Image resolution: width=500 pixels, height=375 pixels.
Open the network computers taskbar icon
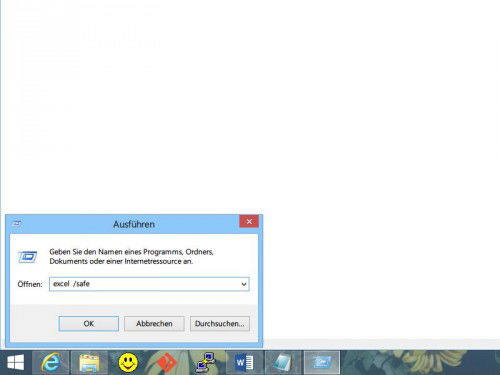(206, 362)
